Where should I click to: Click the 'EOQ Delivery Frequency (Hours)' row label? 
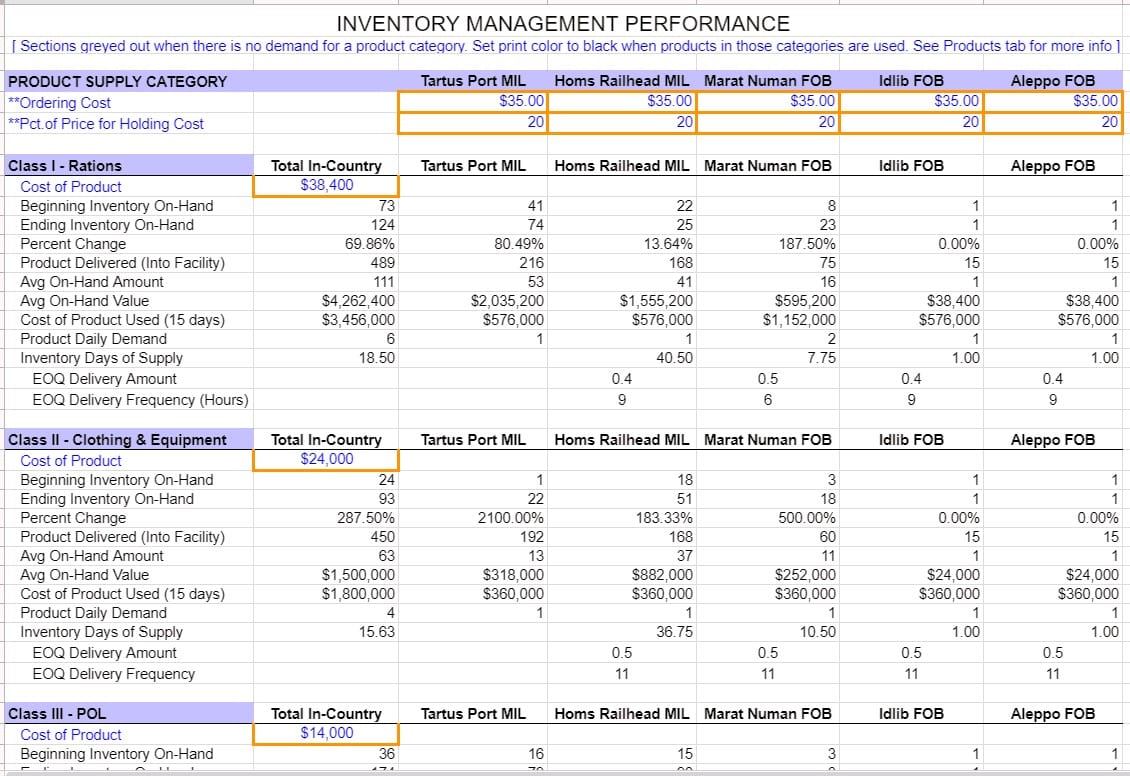click(x=141, y=400)
